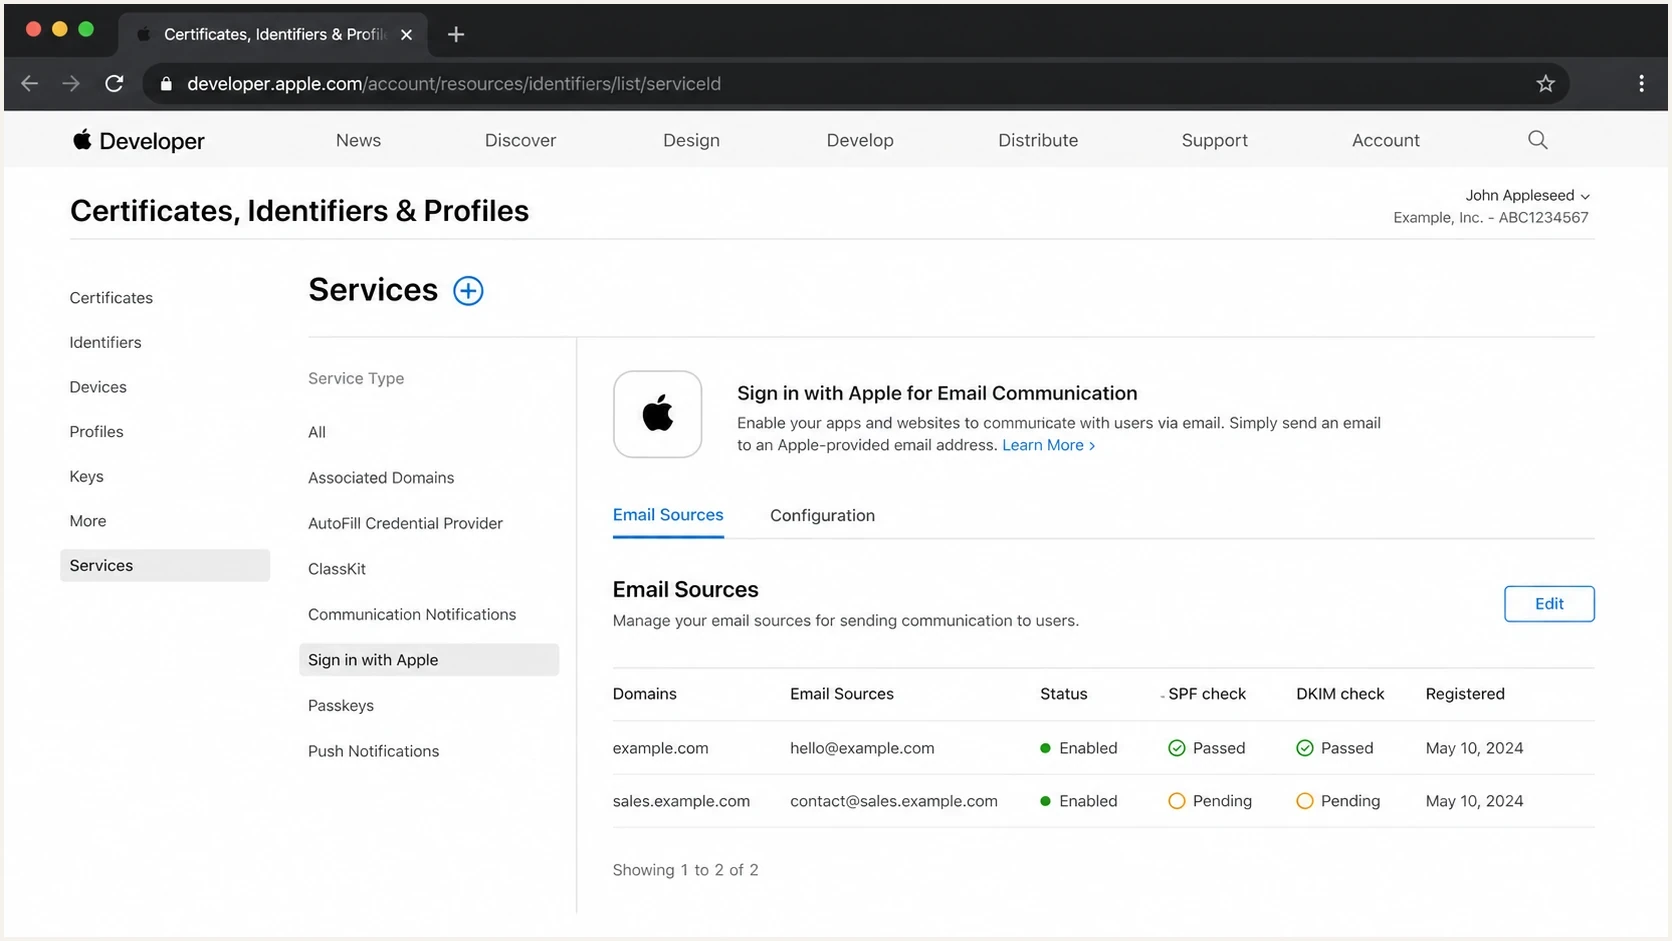Follow the Learn More link
Viewport: 1672px width, 941px height.
coord(1048,446)
